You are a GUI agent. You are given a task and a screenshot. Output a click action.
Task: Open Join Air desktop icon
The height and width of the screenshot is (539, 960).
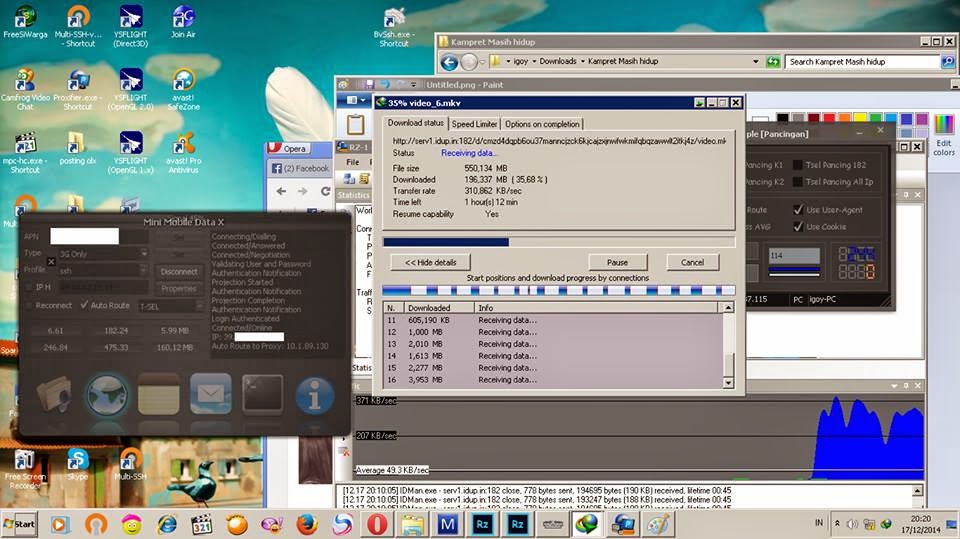(x=183, y=22)
